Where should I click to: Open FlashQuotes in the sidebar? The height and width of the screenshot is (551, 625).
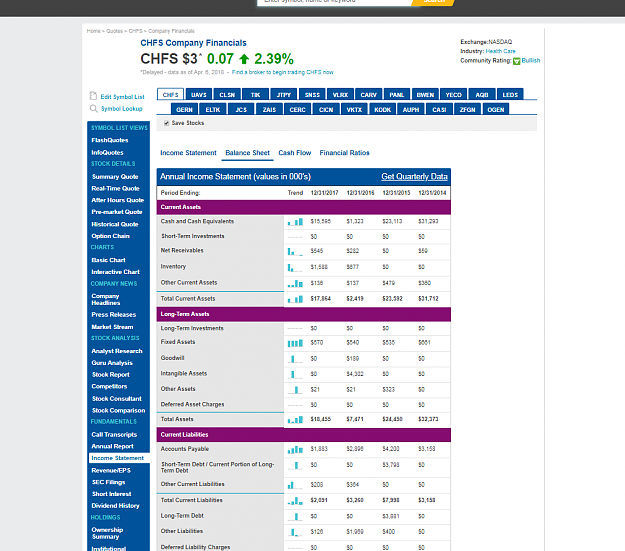pyautogui.click(x=110, y=140)
